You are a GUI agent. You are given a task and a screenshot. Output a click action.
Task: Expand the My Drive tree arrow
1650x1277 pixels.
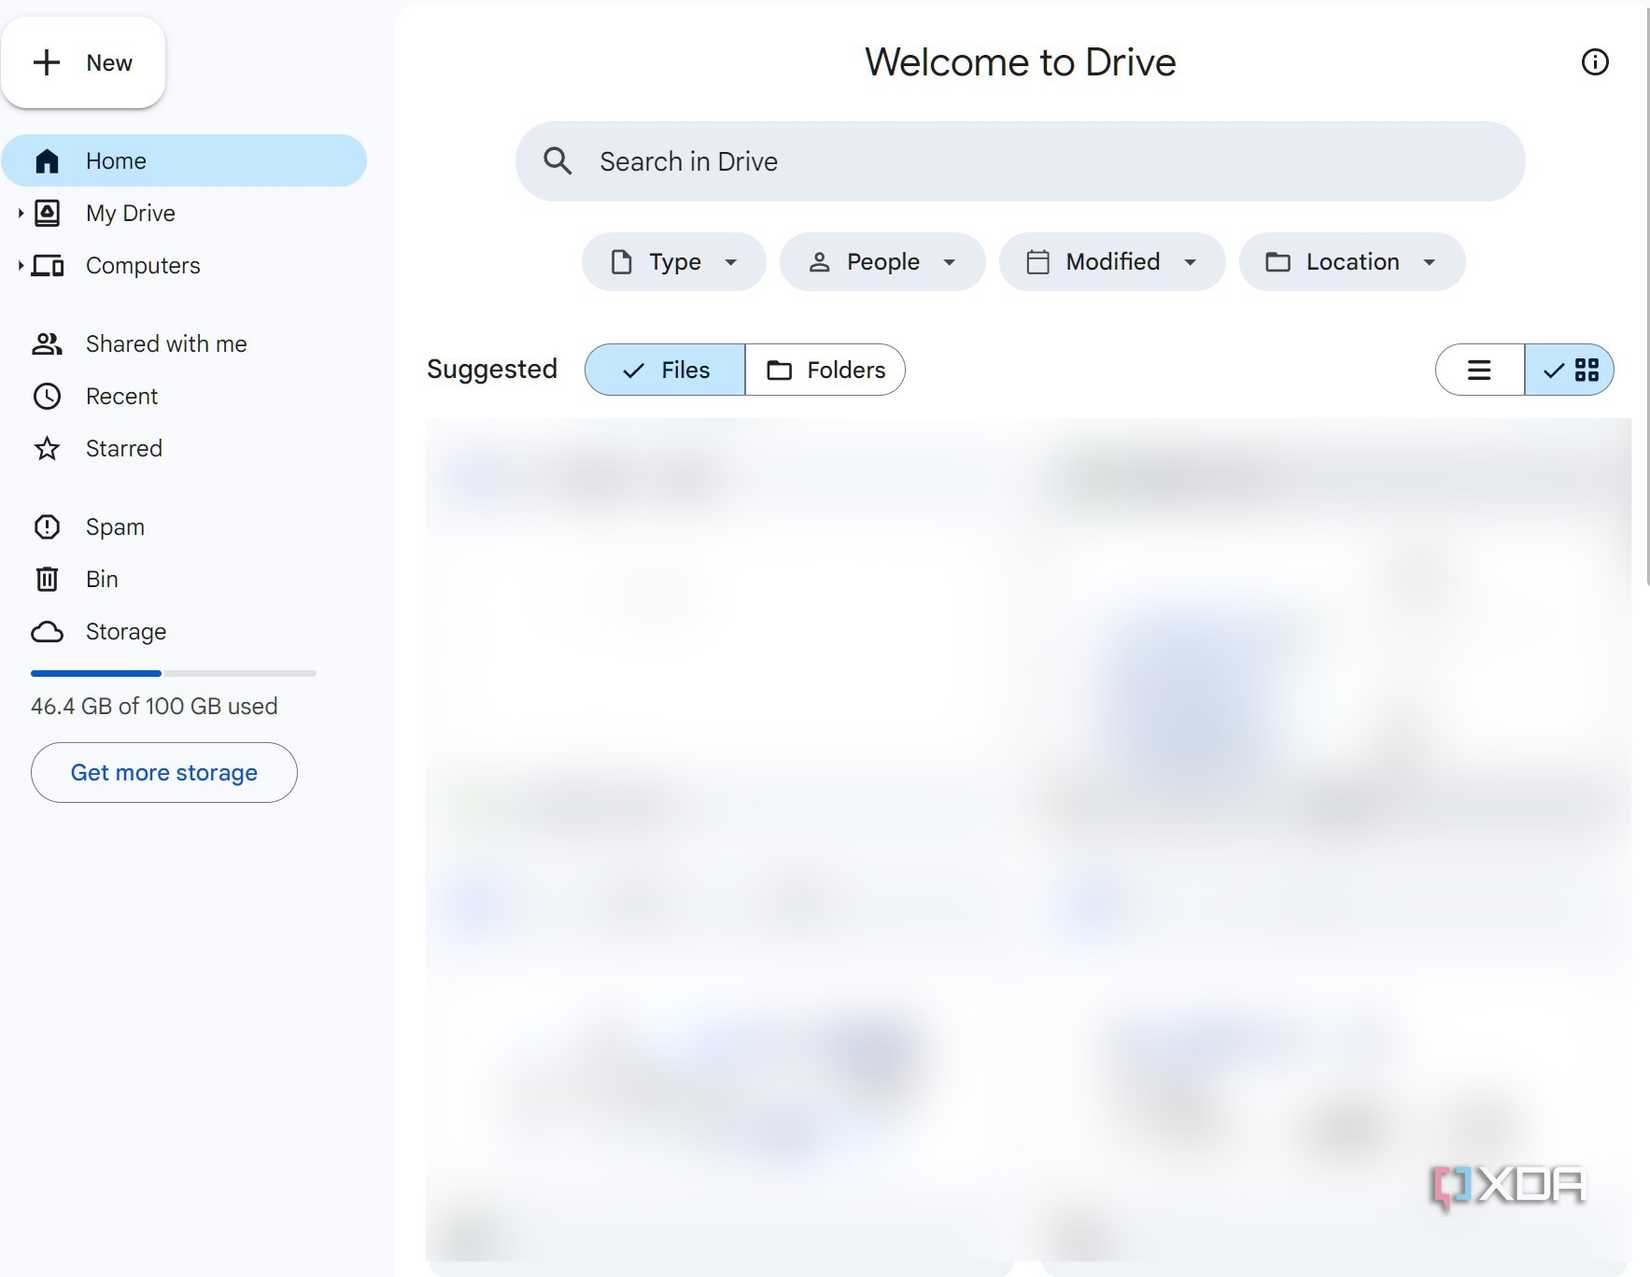(x=20, y=213)
